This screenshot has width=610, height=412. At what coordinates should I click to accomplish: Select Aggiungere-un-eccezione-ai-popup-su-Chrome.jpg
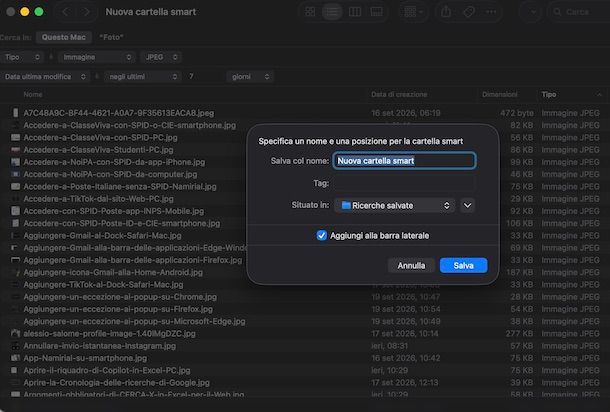click(x=120, y=297)
